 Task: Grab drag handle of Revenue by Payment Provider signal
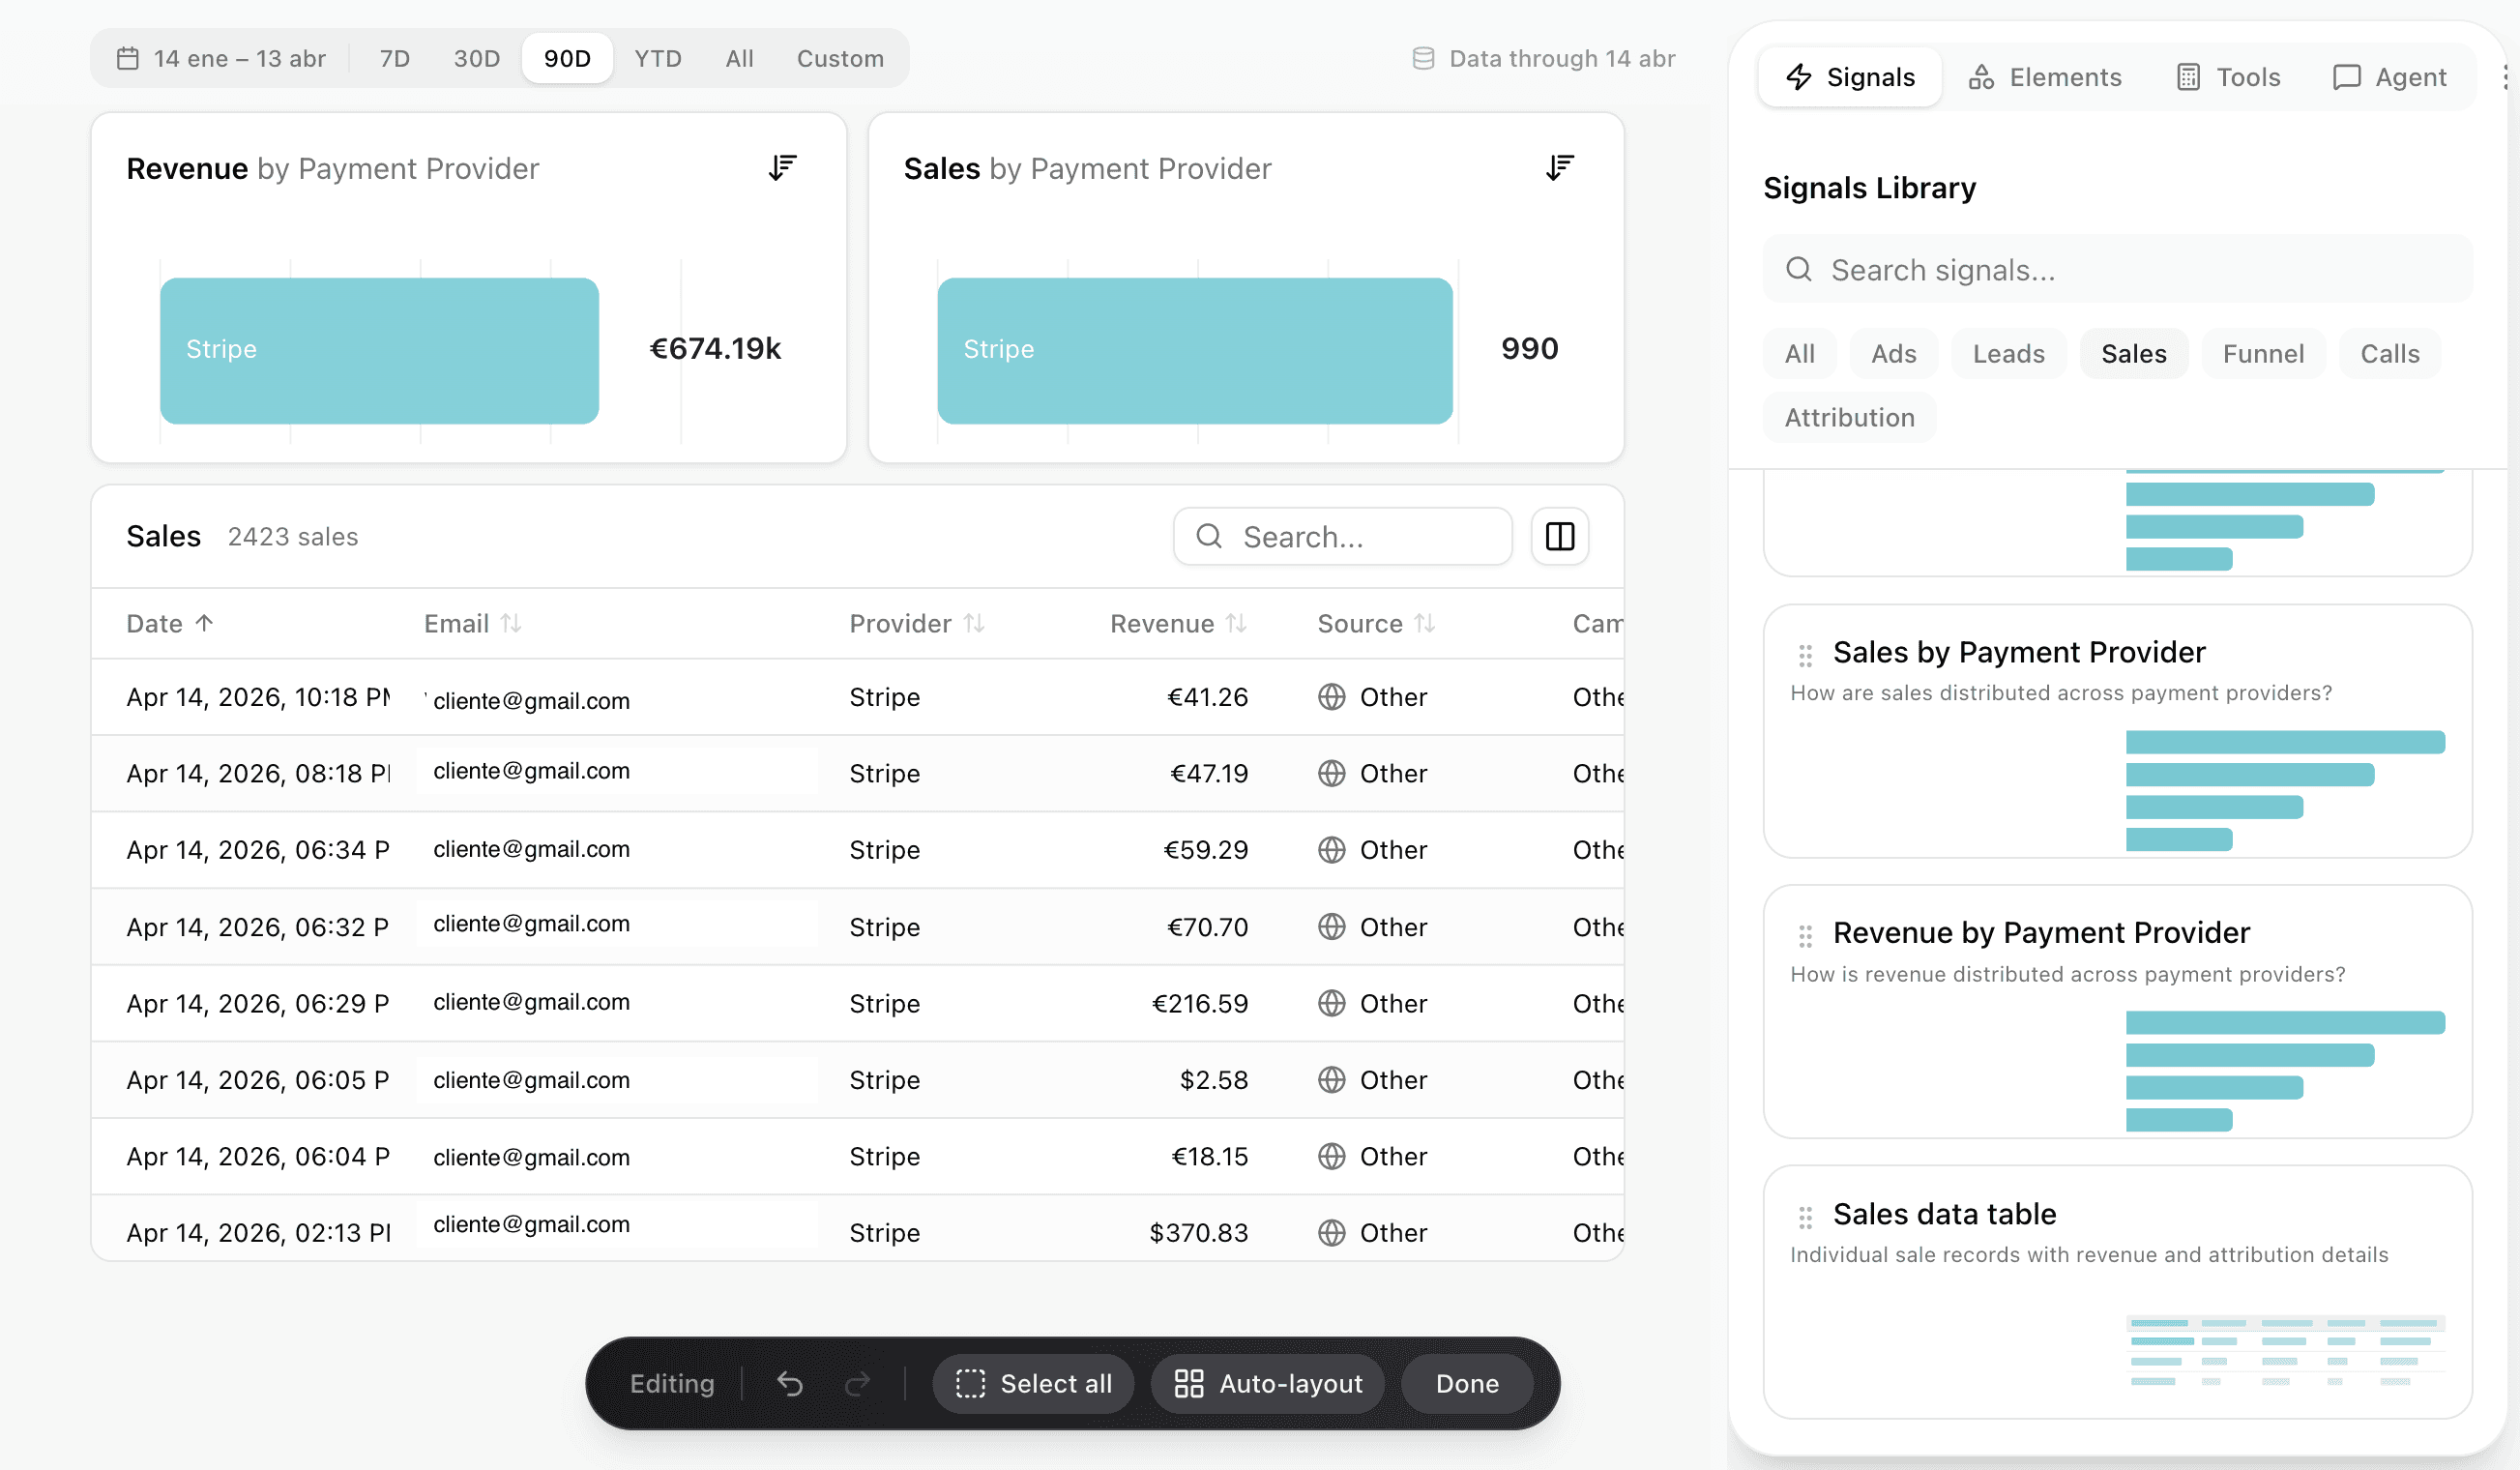(x=1804, y=936)
